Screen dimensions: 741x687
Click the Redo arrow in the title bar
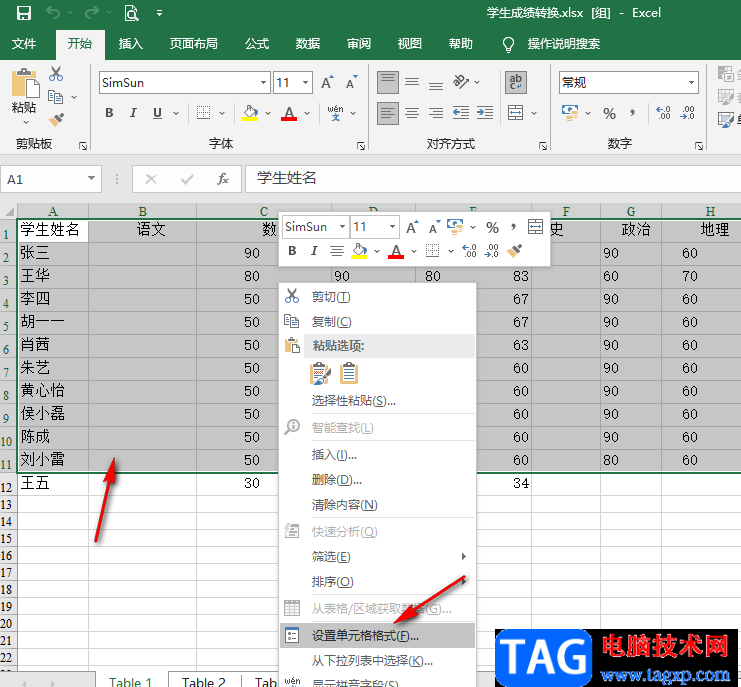pos(92,13)
